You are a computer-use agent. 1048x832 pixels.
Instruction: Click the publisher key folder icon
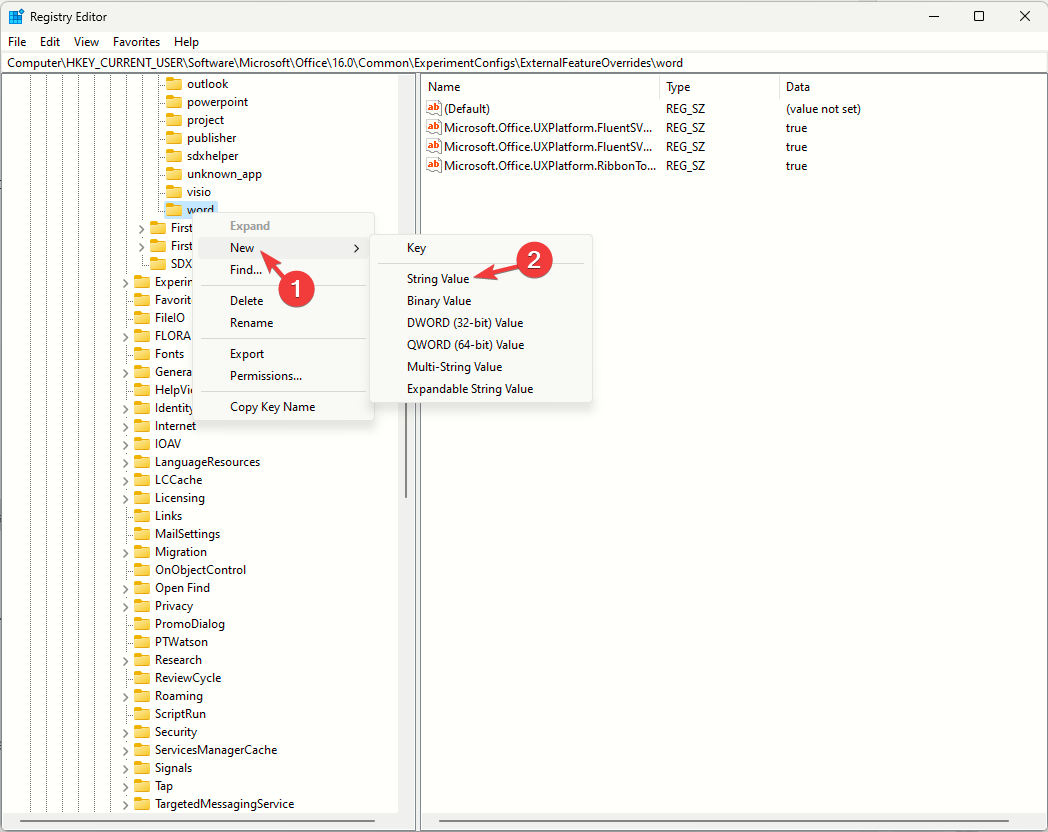[174, 138]
